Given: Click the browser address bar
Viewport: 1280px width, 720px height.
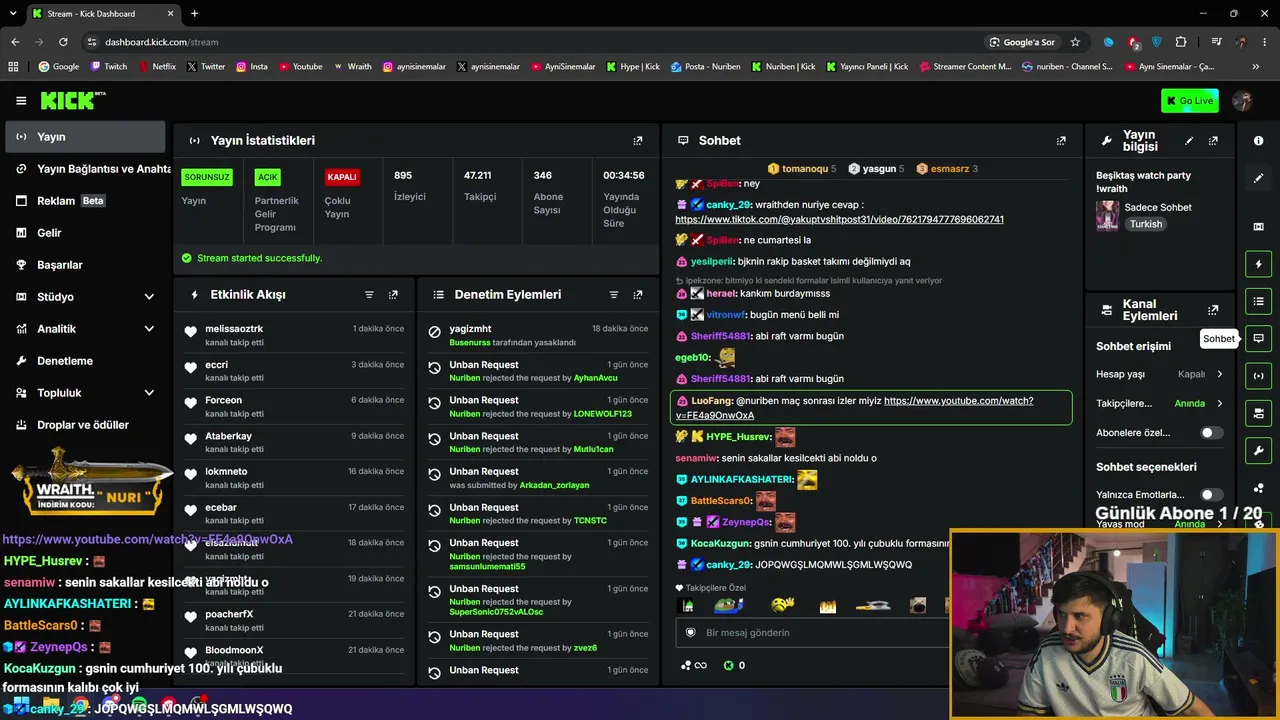Looking at the screenshot, I should 530,42.
